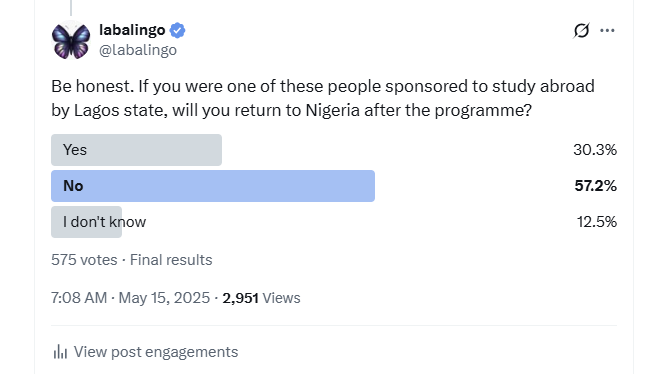Click the 575 votes count text
Image resolution: width=664 pixels, height=374 pixels.
(84, 260)
